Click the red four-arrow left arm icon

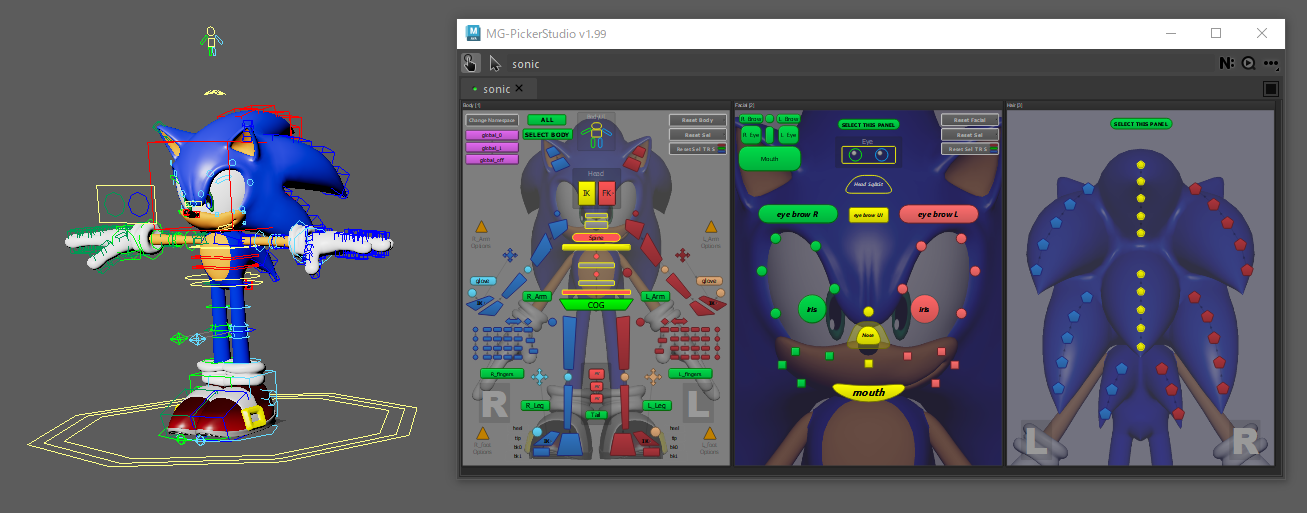point(683,255)
